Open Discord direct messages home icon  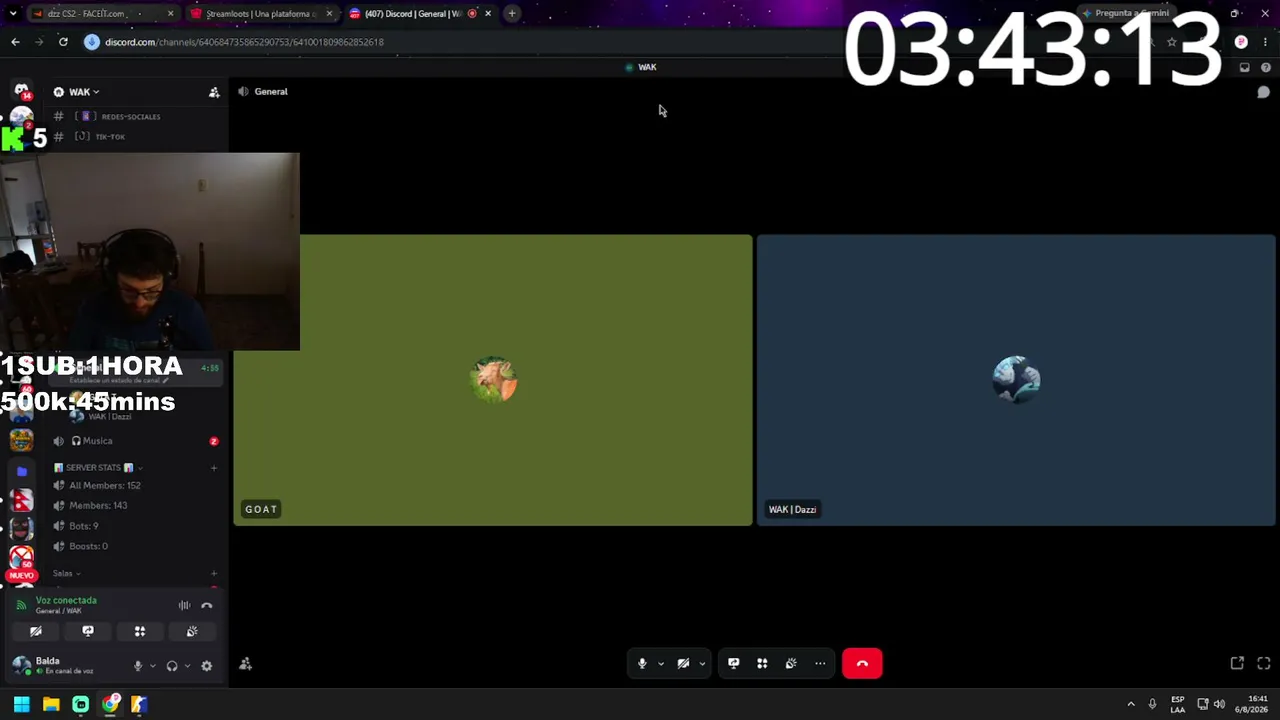click(x=21, y=91)
